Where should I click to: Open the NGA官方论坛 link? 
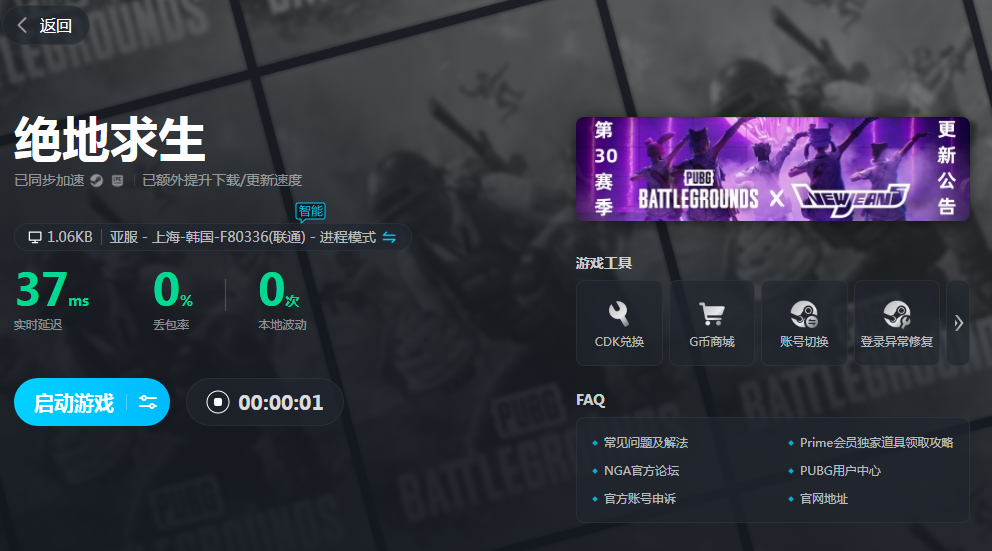click(642, 471)
